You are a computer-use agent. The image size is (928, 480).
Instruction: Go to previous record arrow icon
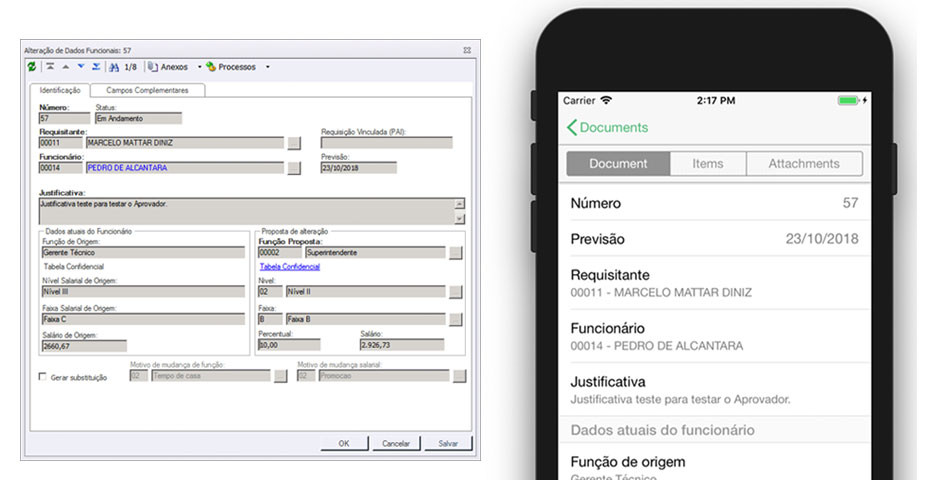click(x=66, y=67)
